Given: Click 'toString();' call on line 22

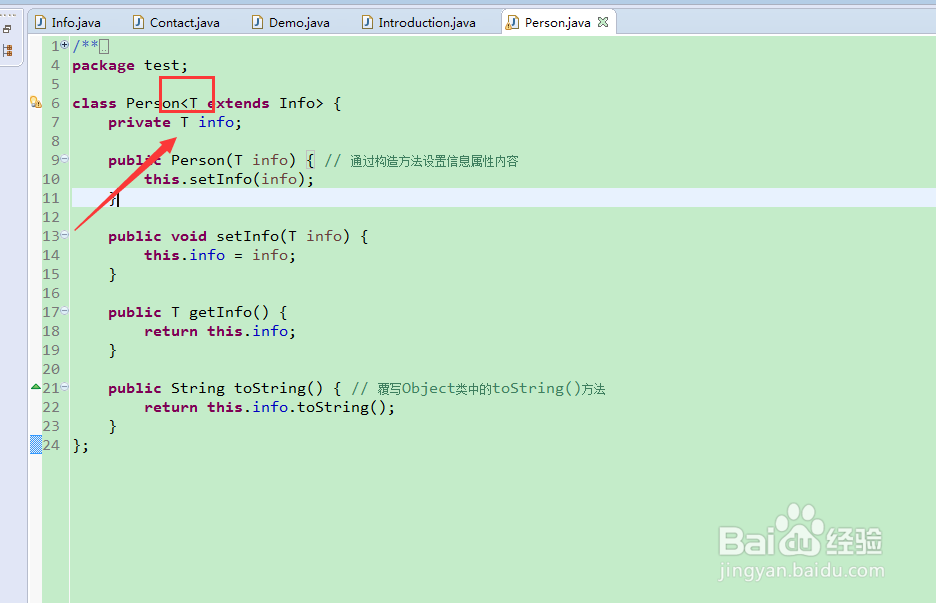Looking at the screenshot, I should [346, 407].
